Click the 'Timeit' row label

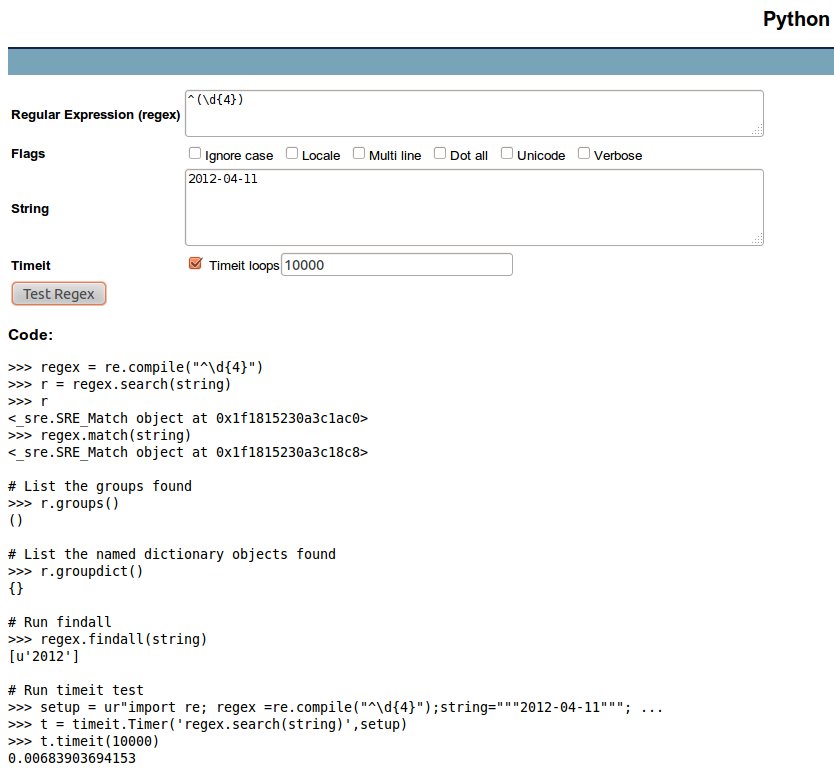31,265
